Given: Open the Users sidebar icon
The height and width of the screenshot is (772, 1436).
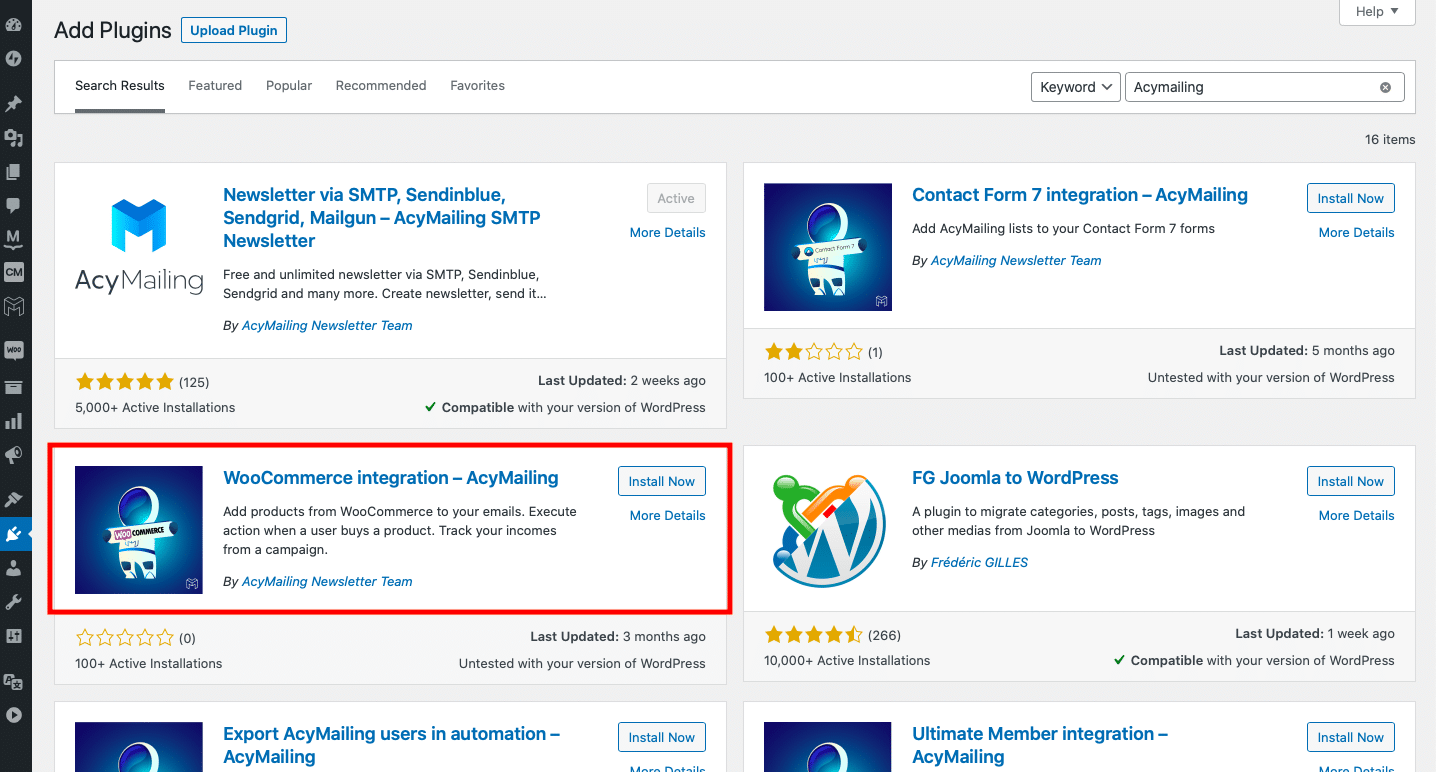Looking at the screenshot, I should [x=14, y=568].
